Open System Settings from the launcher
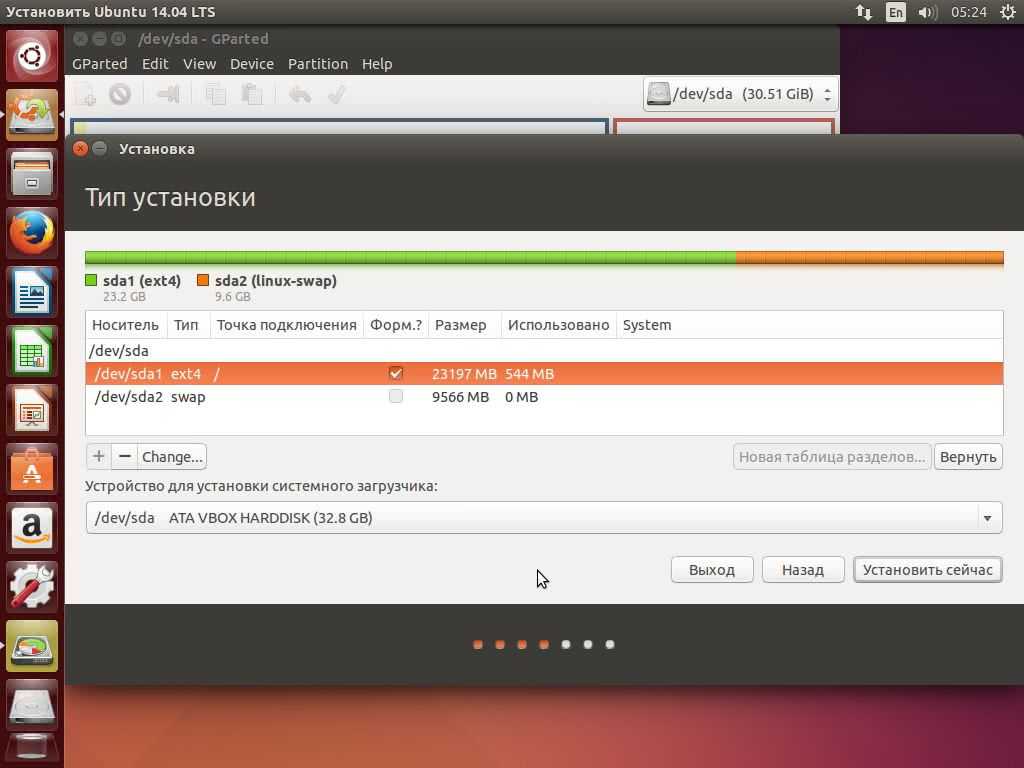 coord(32,586)
